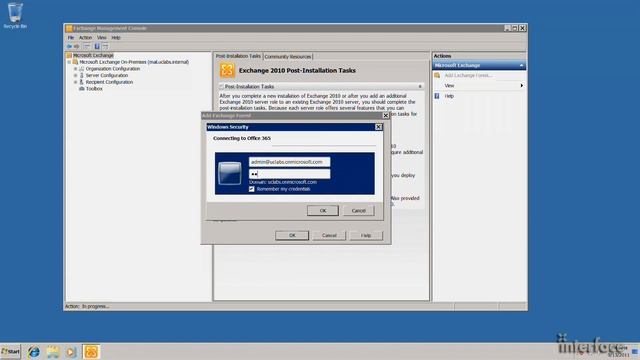Expand Recipient Configuration node

pos(76,82)
